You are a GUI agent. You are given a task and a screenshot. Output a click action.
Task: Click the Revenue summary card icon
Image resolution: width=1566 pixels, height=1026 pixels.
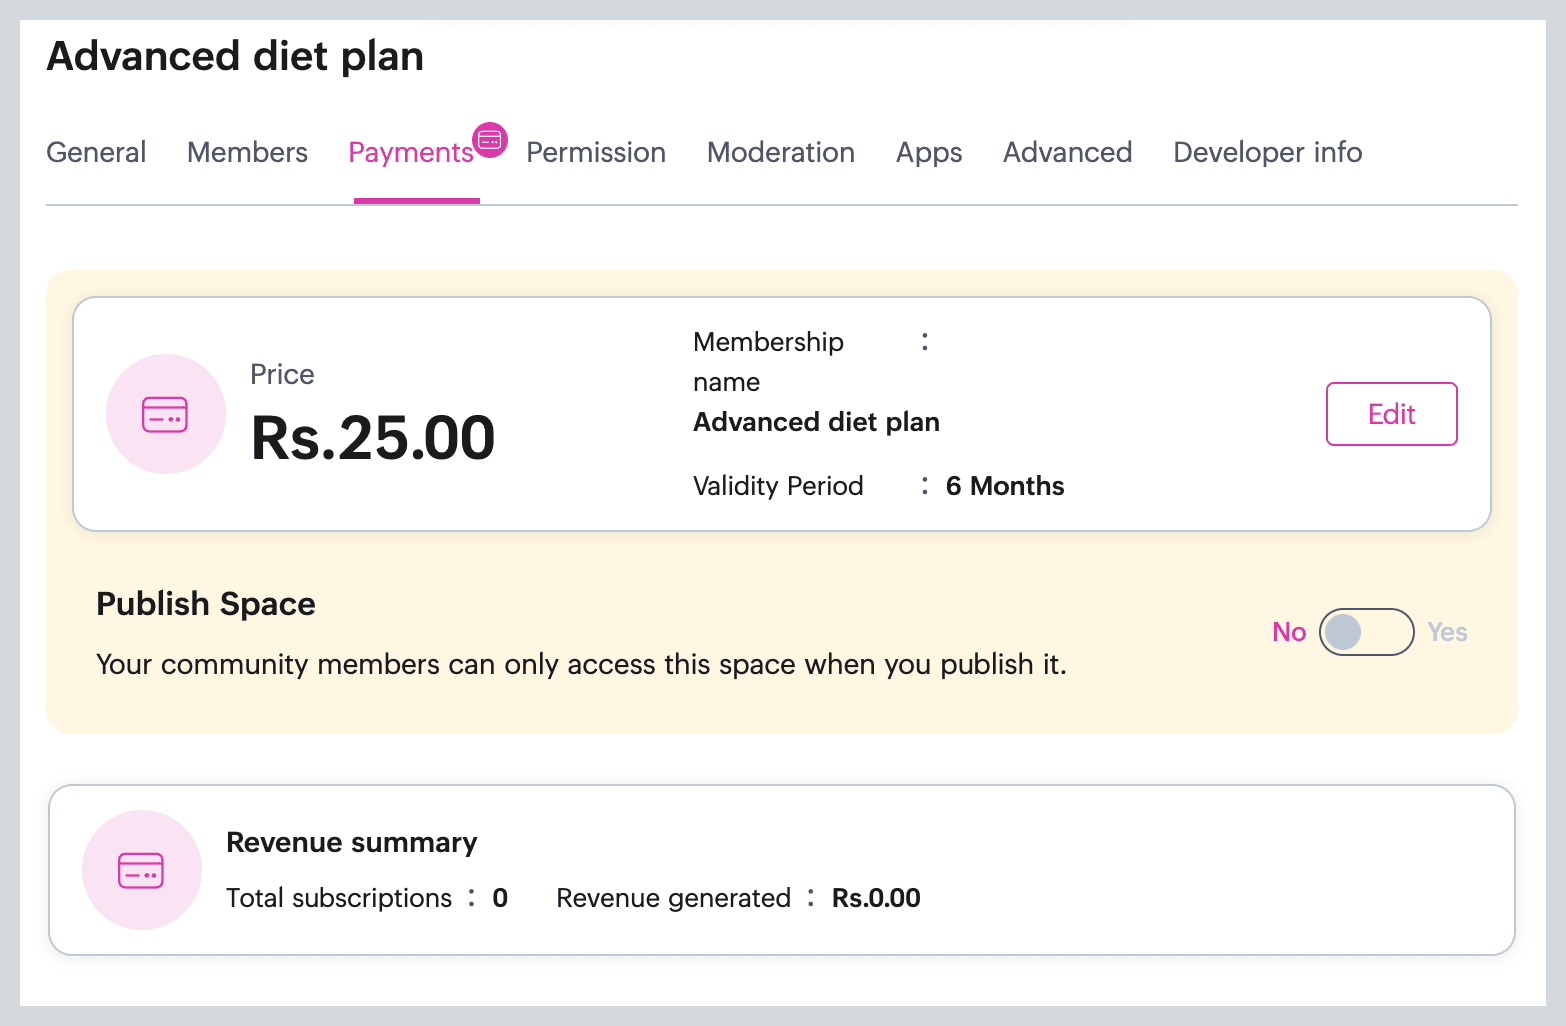[x=141, y=870]
